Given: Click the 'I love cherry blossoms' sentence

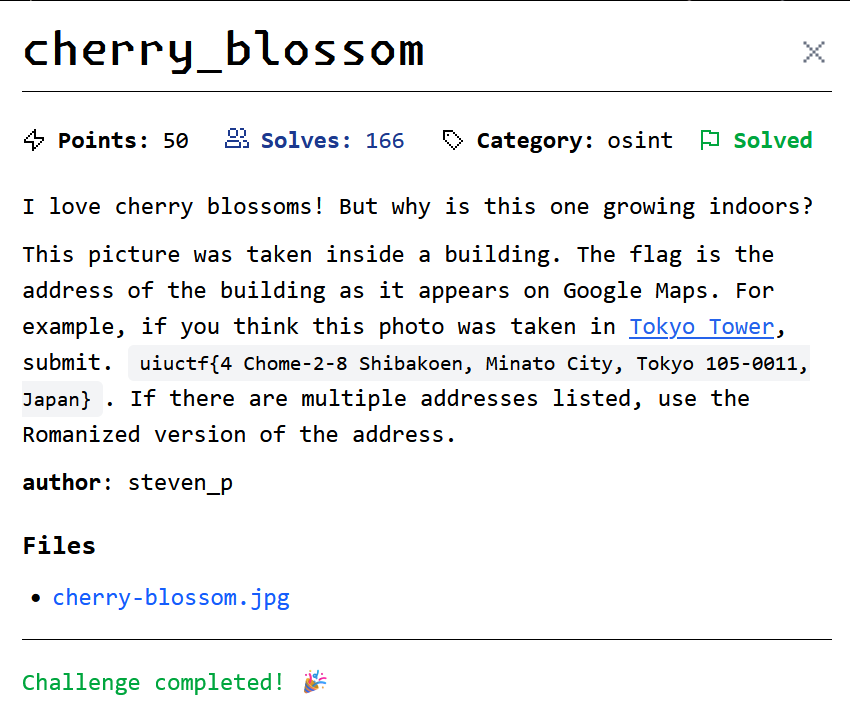Looking at the screenshot, I should [173, 207].
